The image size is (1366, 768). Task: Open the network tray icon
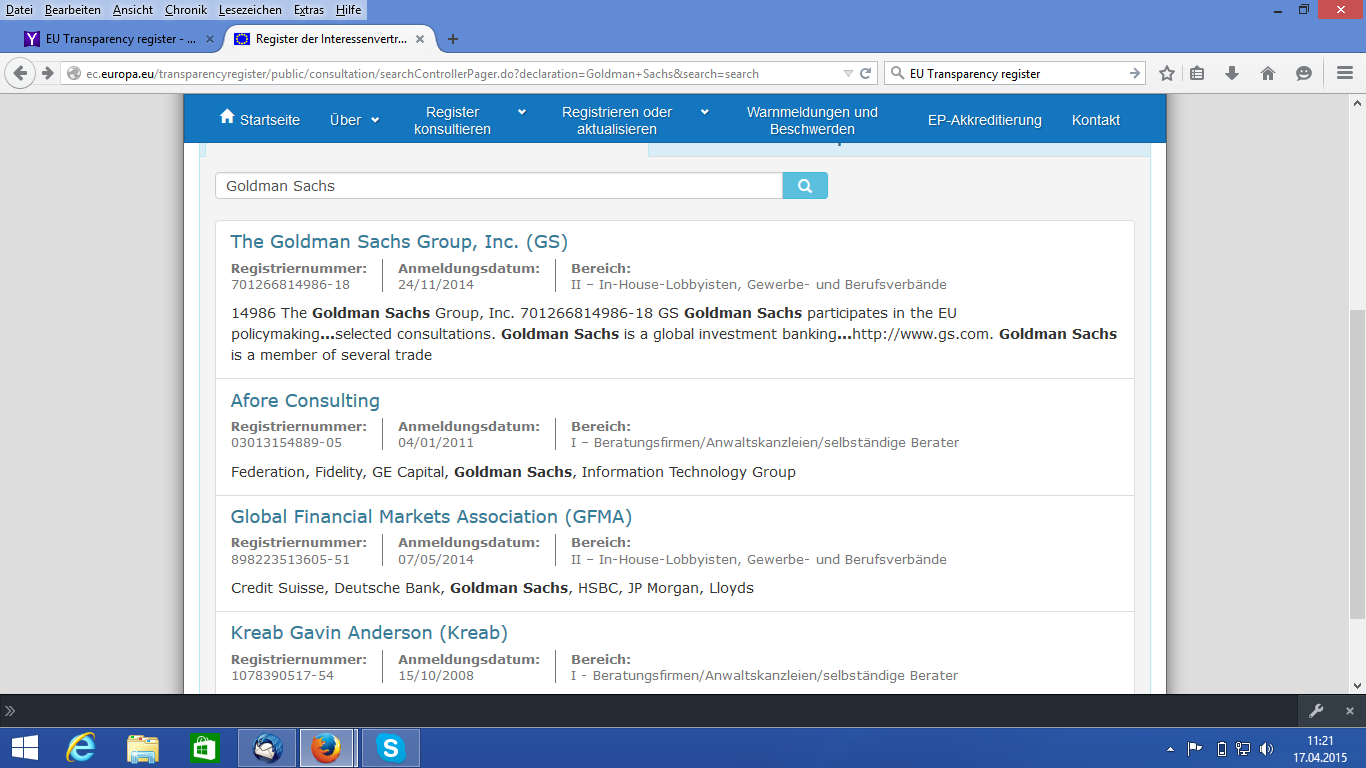point(1243,748)
